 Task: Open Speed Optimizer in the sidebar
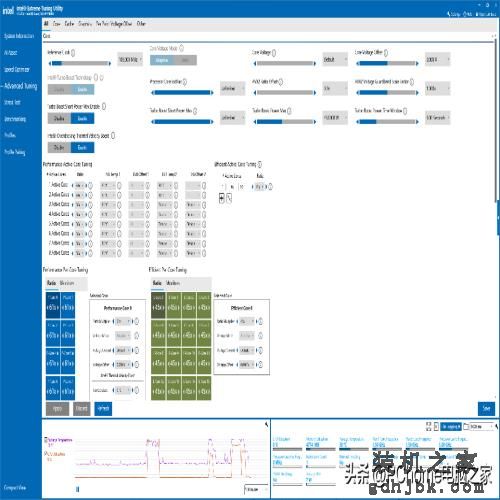pyautogui.click(x=17, y=69)
